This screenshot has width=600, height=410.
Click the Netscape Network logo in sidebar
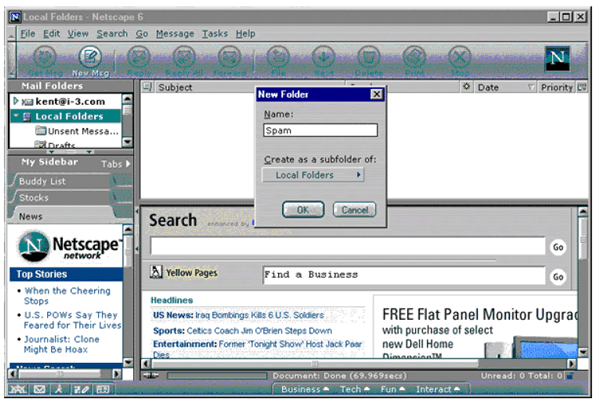pyautogui.click(x=68, y=247)
